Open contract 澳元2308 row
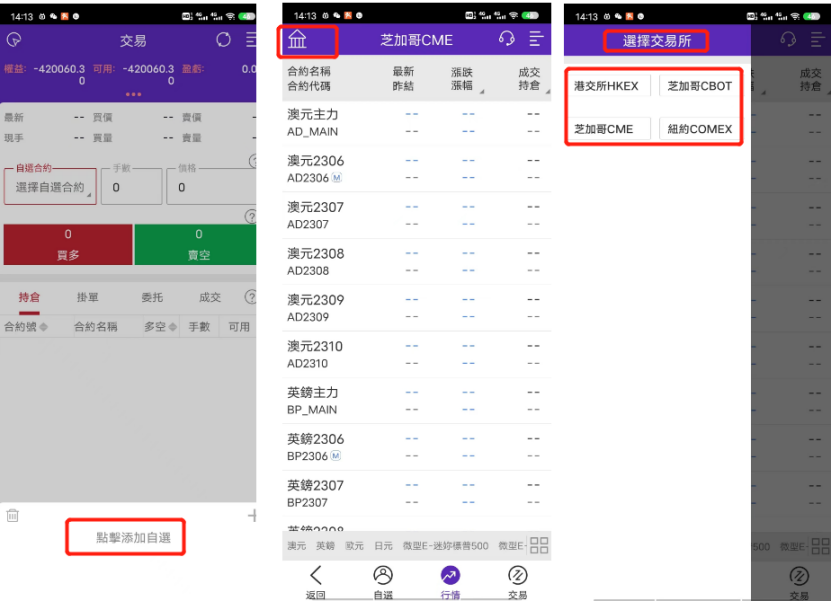 [417, 262]
